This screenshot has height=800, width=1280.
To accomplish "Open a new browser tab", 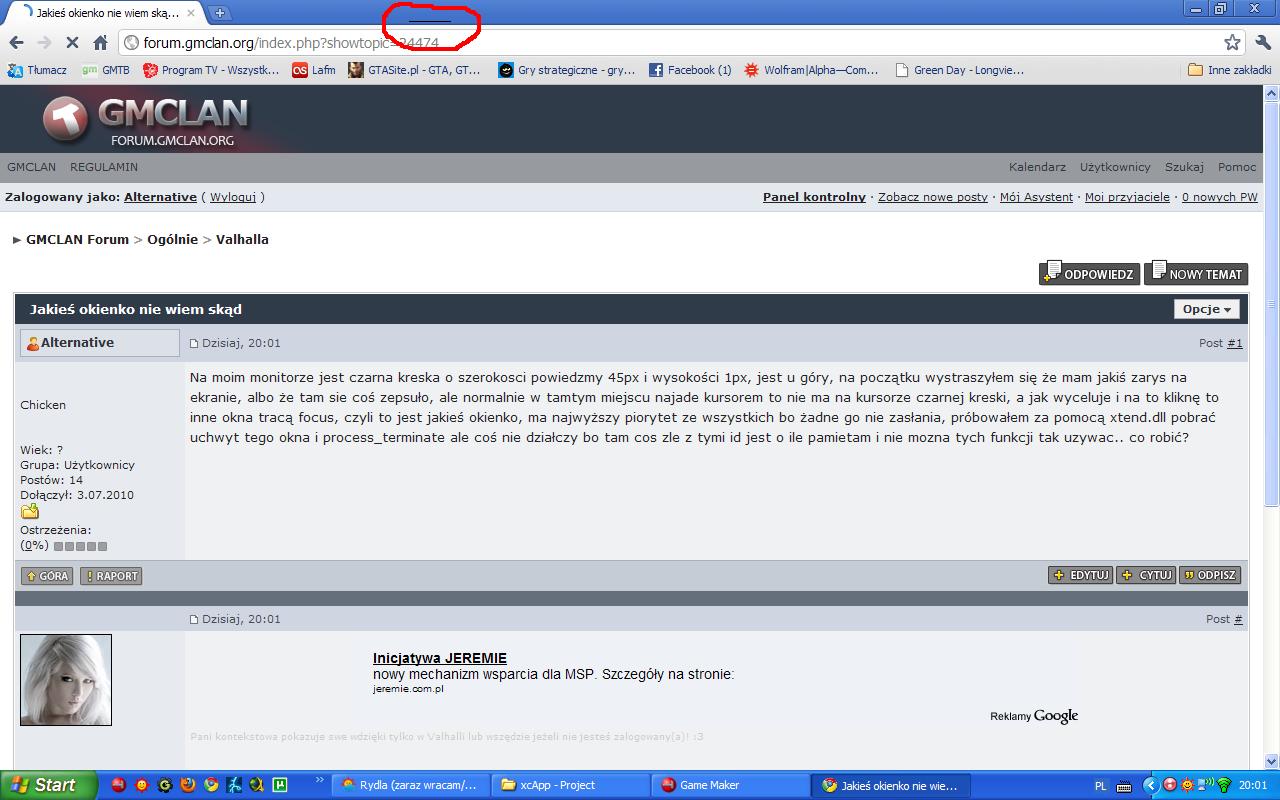I will 220,13.
